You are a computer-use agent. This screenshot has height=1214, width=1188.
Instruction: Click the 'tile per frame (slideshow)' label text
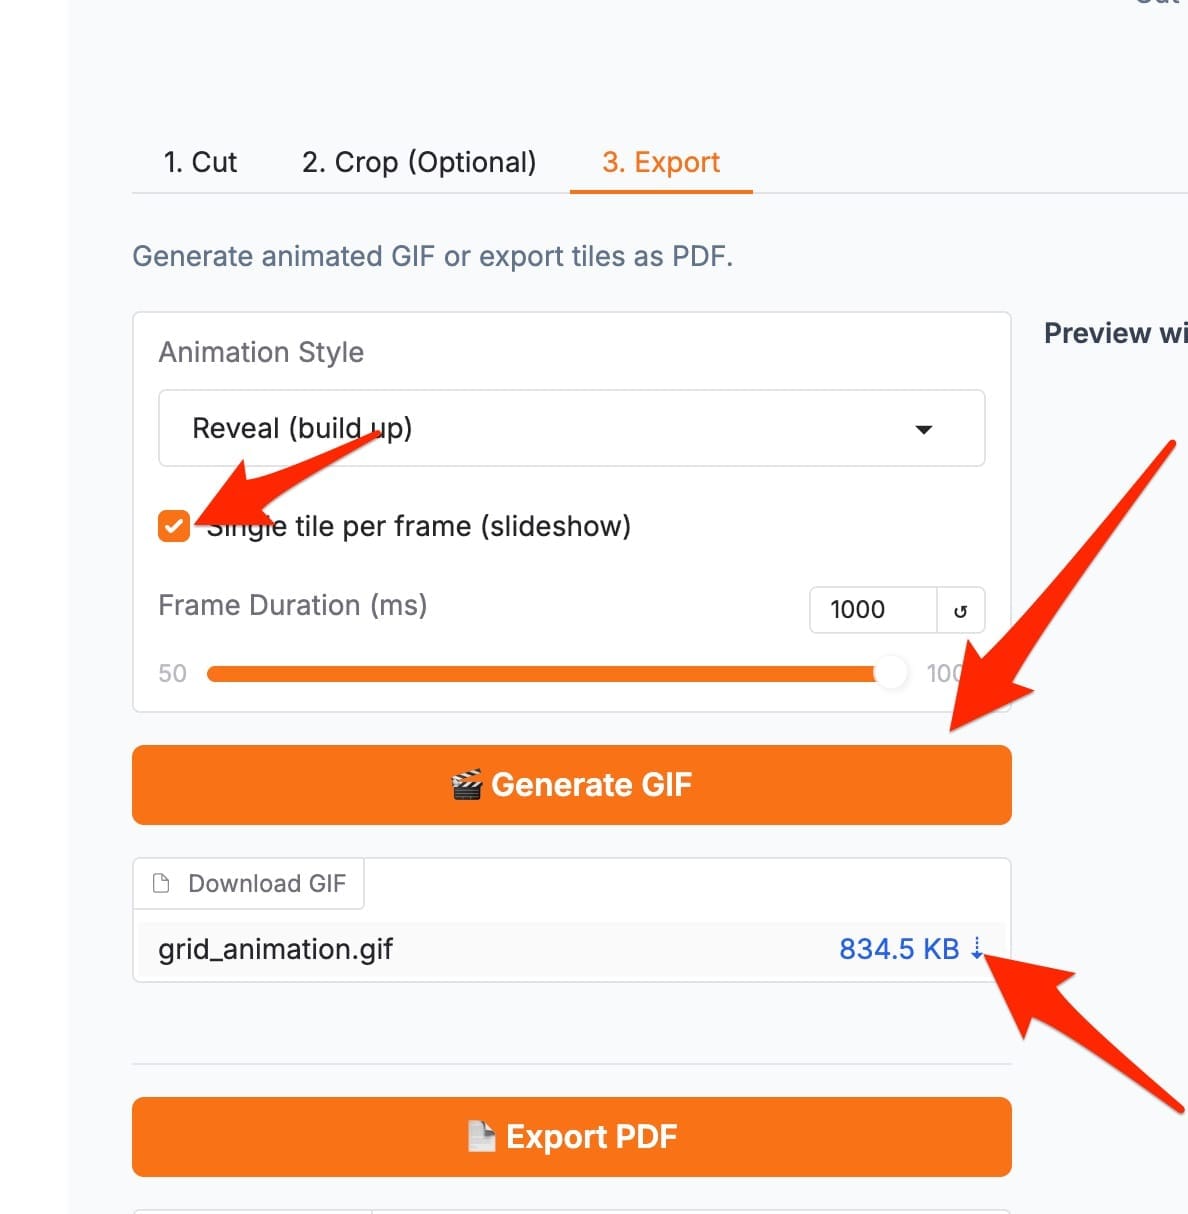click(x=462, y=526)
